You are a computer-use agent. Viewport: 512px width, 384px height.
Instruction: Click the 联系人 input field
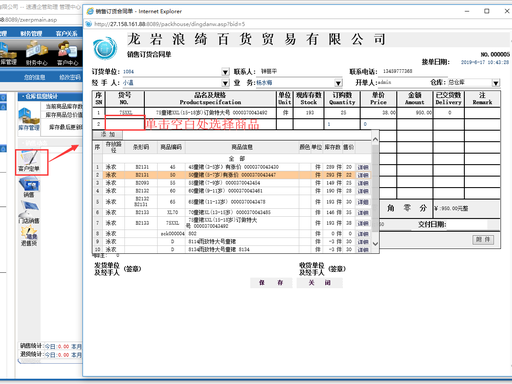300,72
